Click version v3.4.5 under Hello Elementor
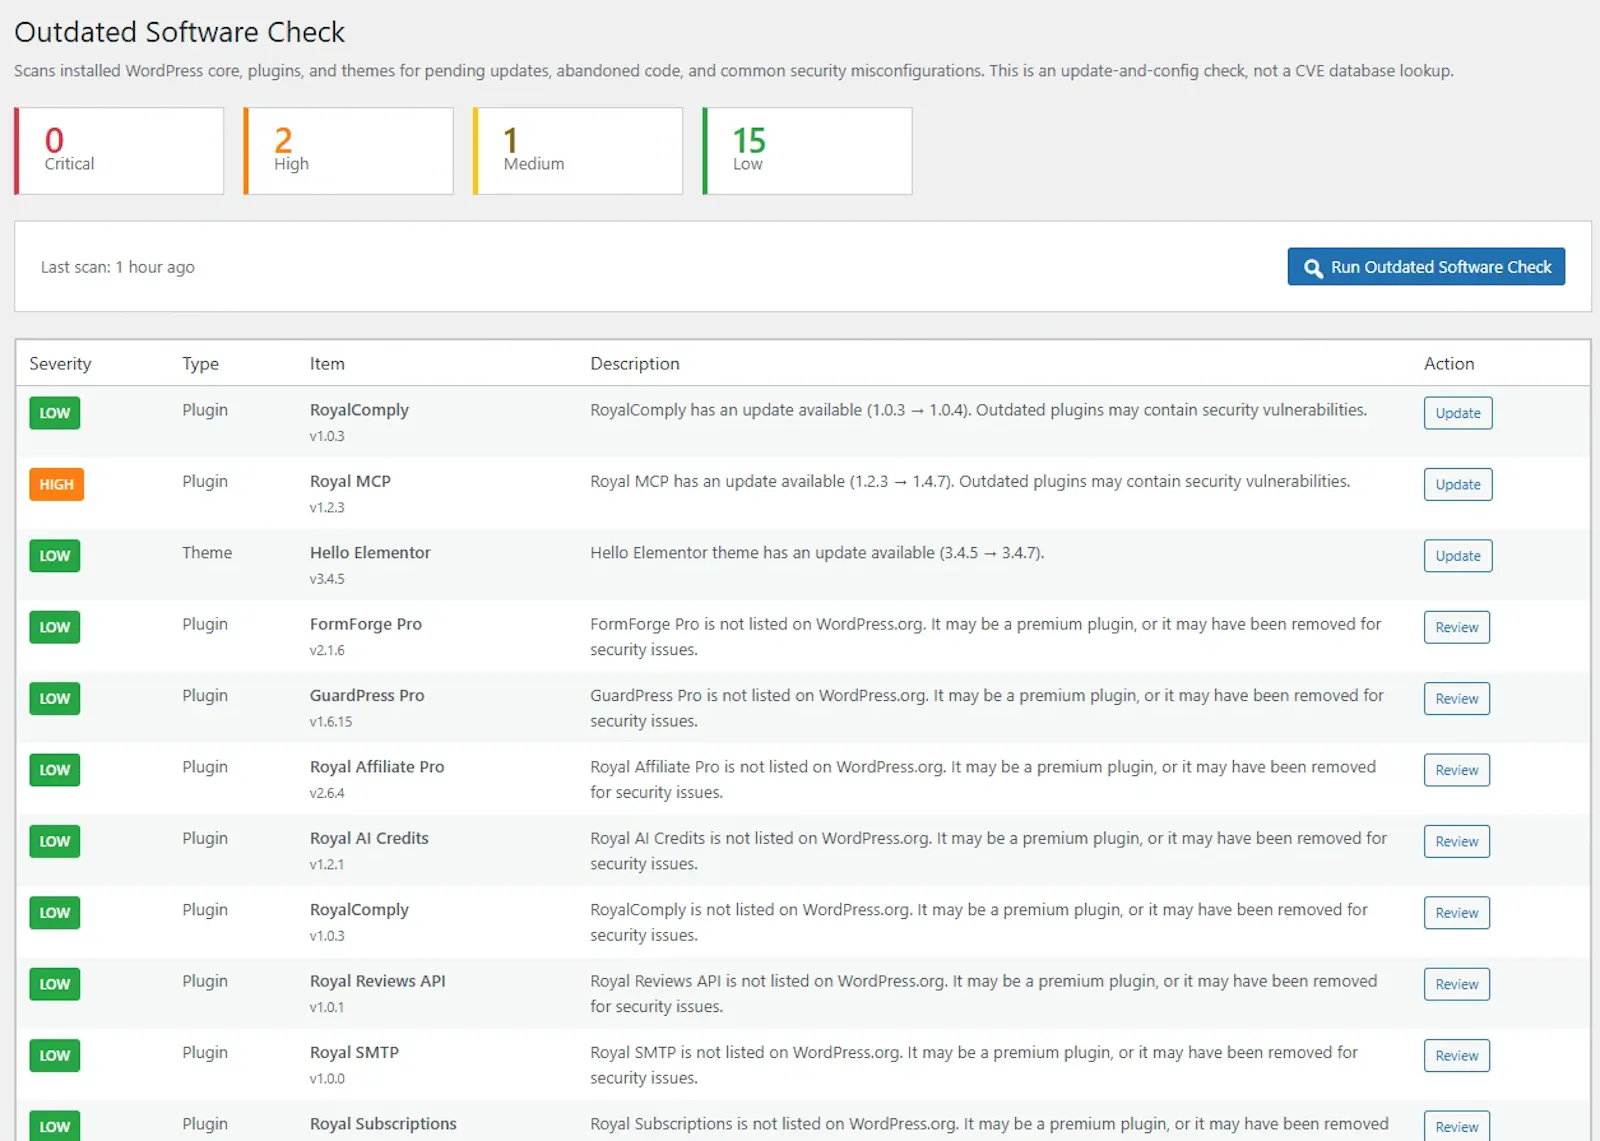1600x1141 pixels. (x=327, y=579)
